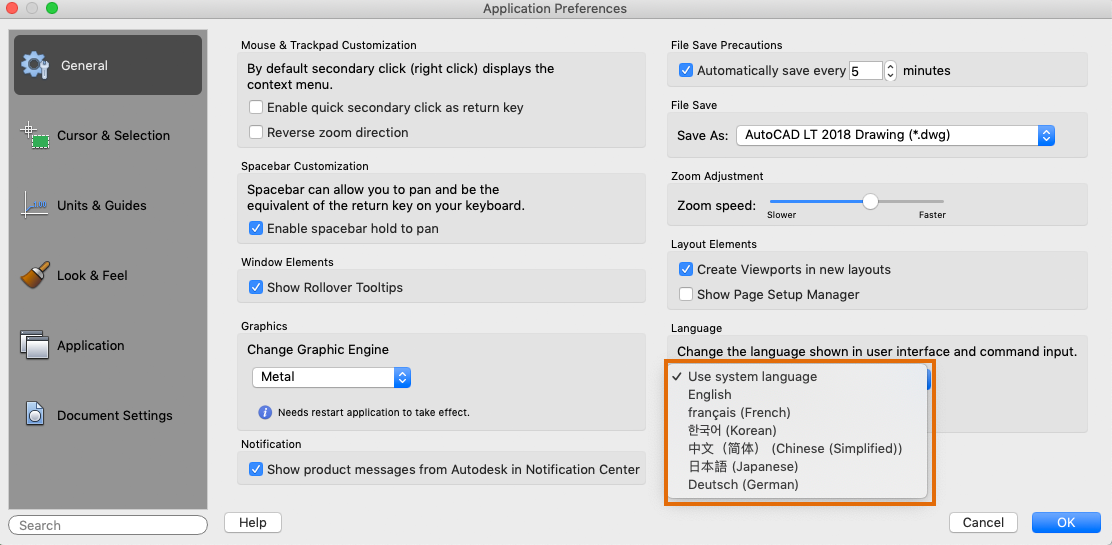Viewport: 1112px width, 545px height.
Task: Click the General gear icon
Action: pyautogui.click(x=35, y=65)
